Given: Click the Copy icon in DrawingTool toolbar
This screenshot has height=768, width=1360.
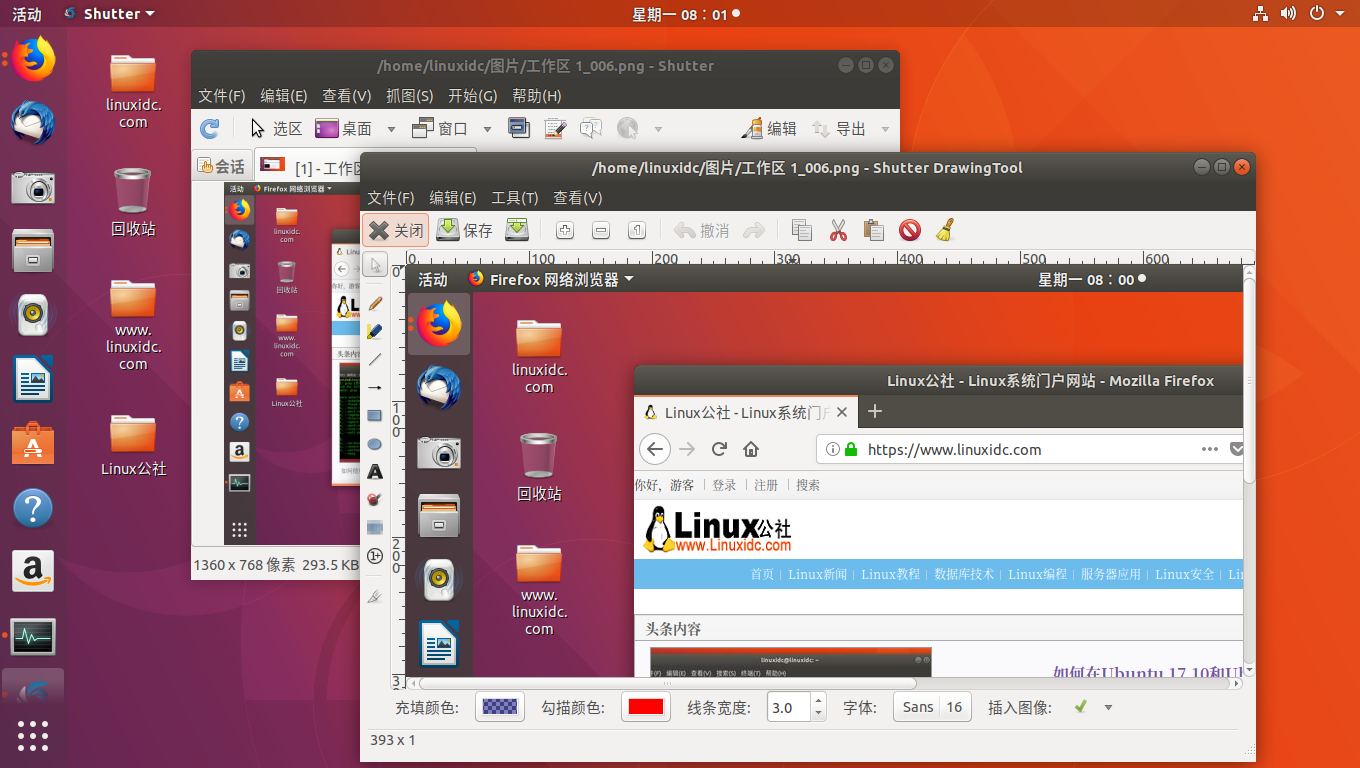Looking at the screenshot, I should (802, 231).
